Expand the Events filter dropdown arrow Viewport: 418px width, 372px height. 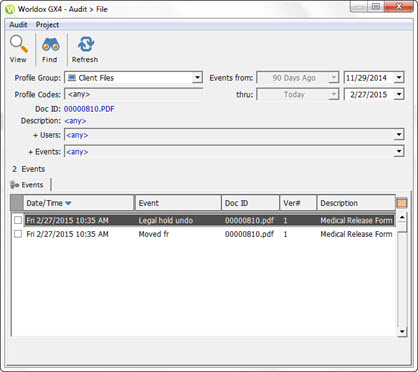tap(399, 152)
